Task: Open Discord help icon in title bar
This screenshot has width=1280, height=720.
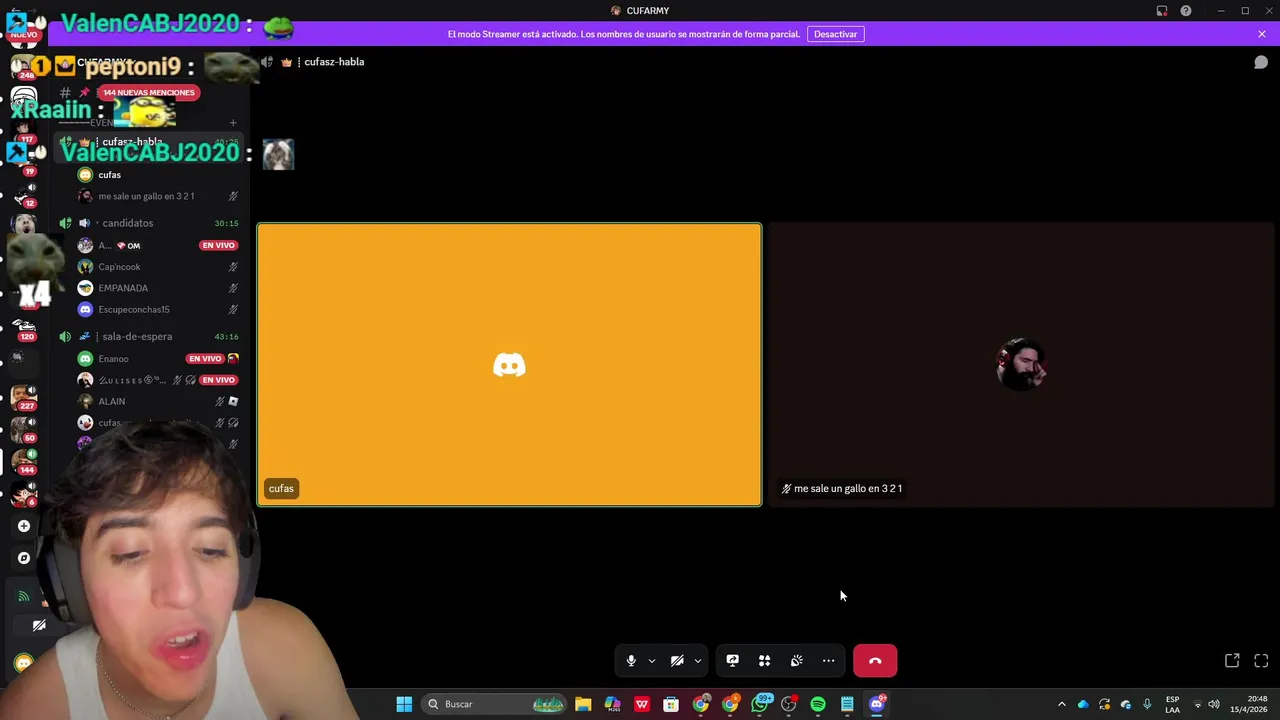Action: 1186,11
